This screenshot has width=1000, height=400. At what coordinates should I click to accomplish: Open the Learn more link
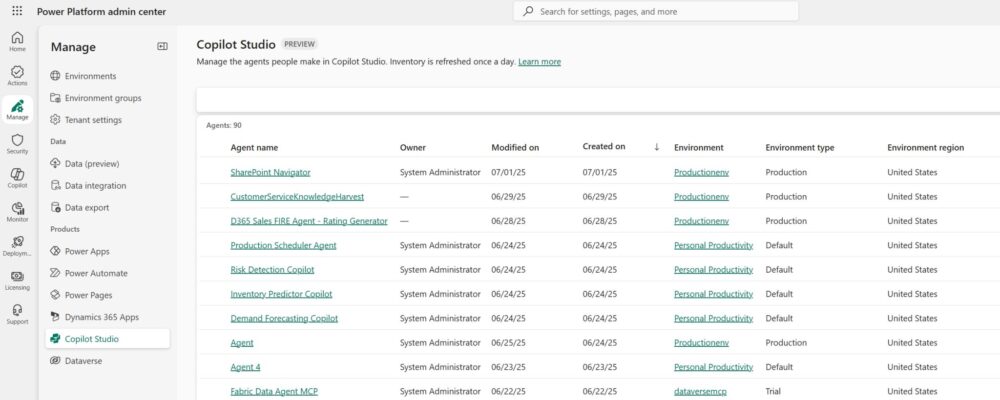pyautogui.click(x=540, y=62)
